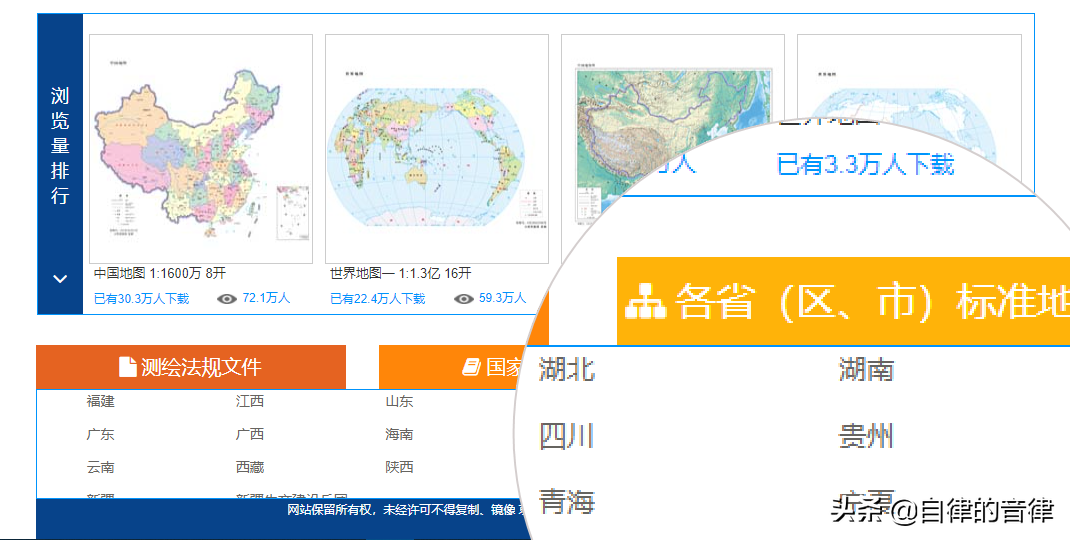Open the 各省（区、市）标准地 tab
This screenshot has height=540, width=1070.
pyautogui.click(x=843, y=301)
